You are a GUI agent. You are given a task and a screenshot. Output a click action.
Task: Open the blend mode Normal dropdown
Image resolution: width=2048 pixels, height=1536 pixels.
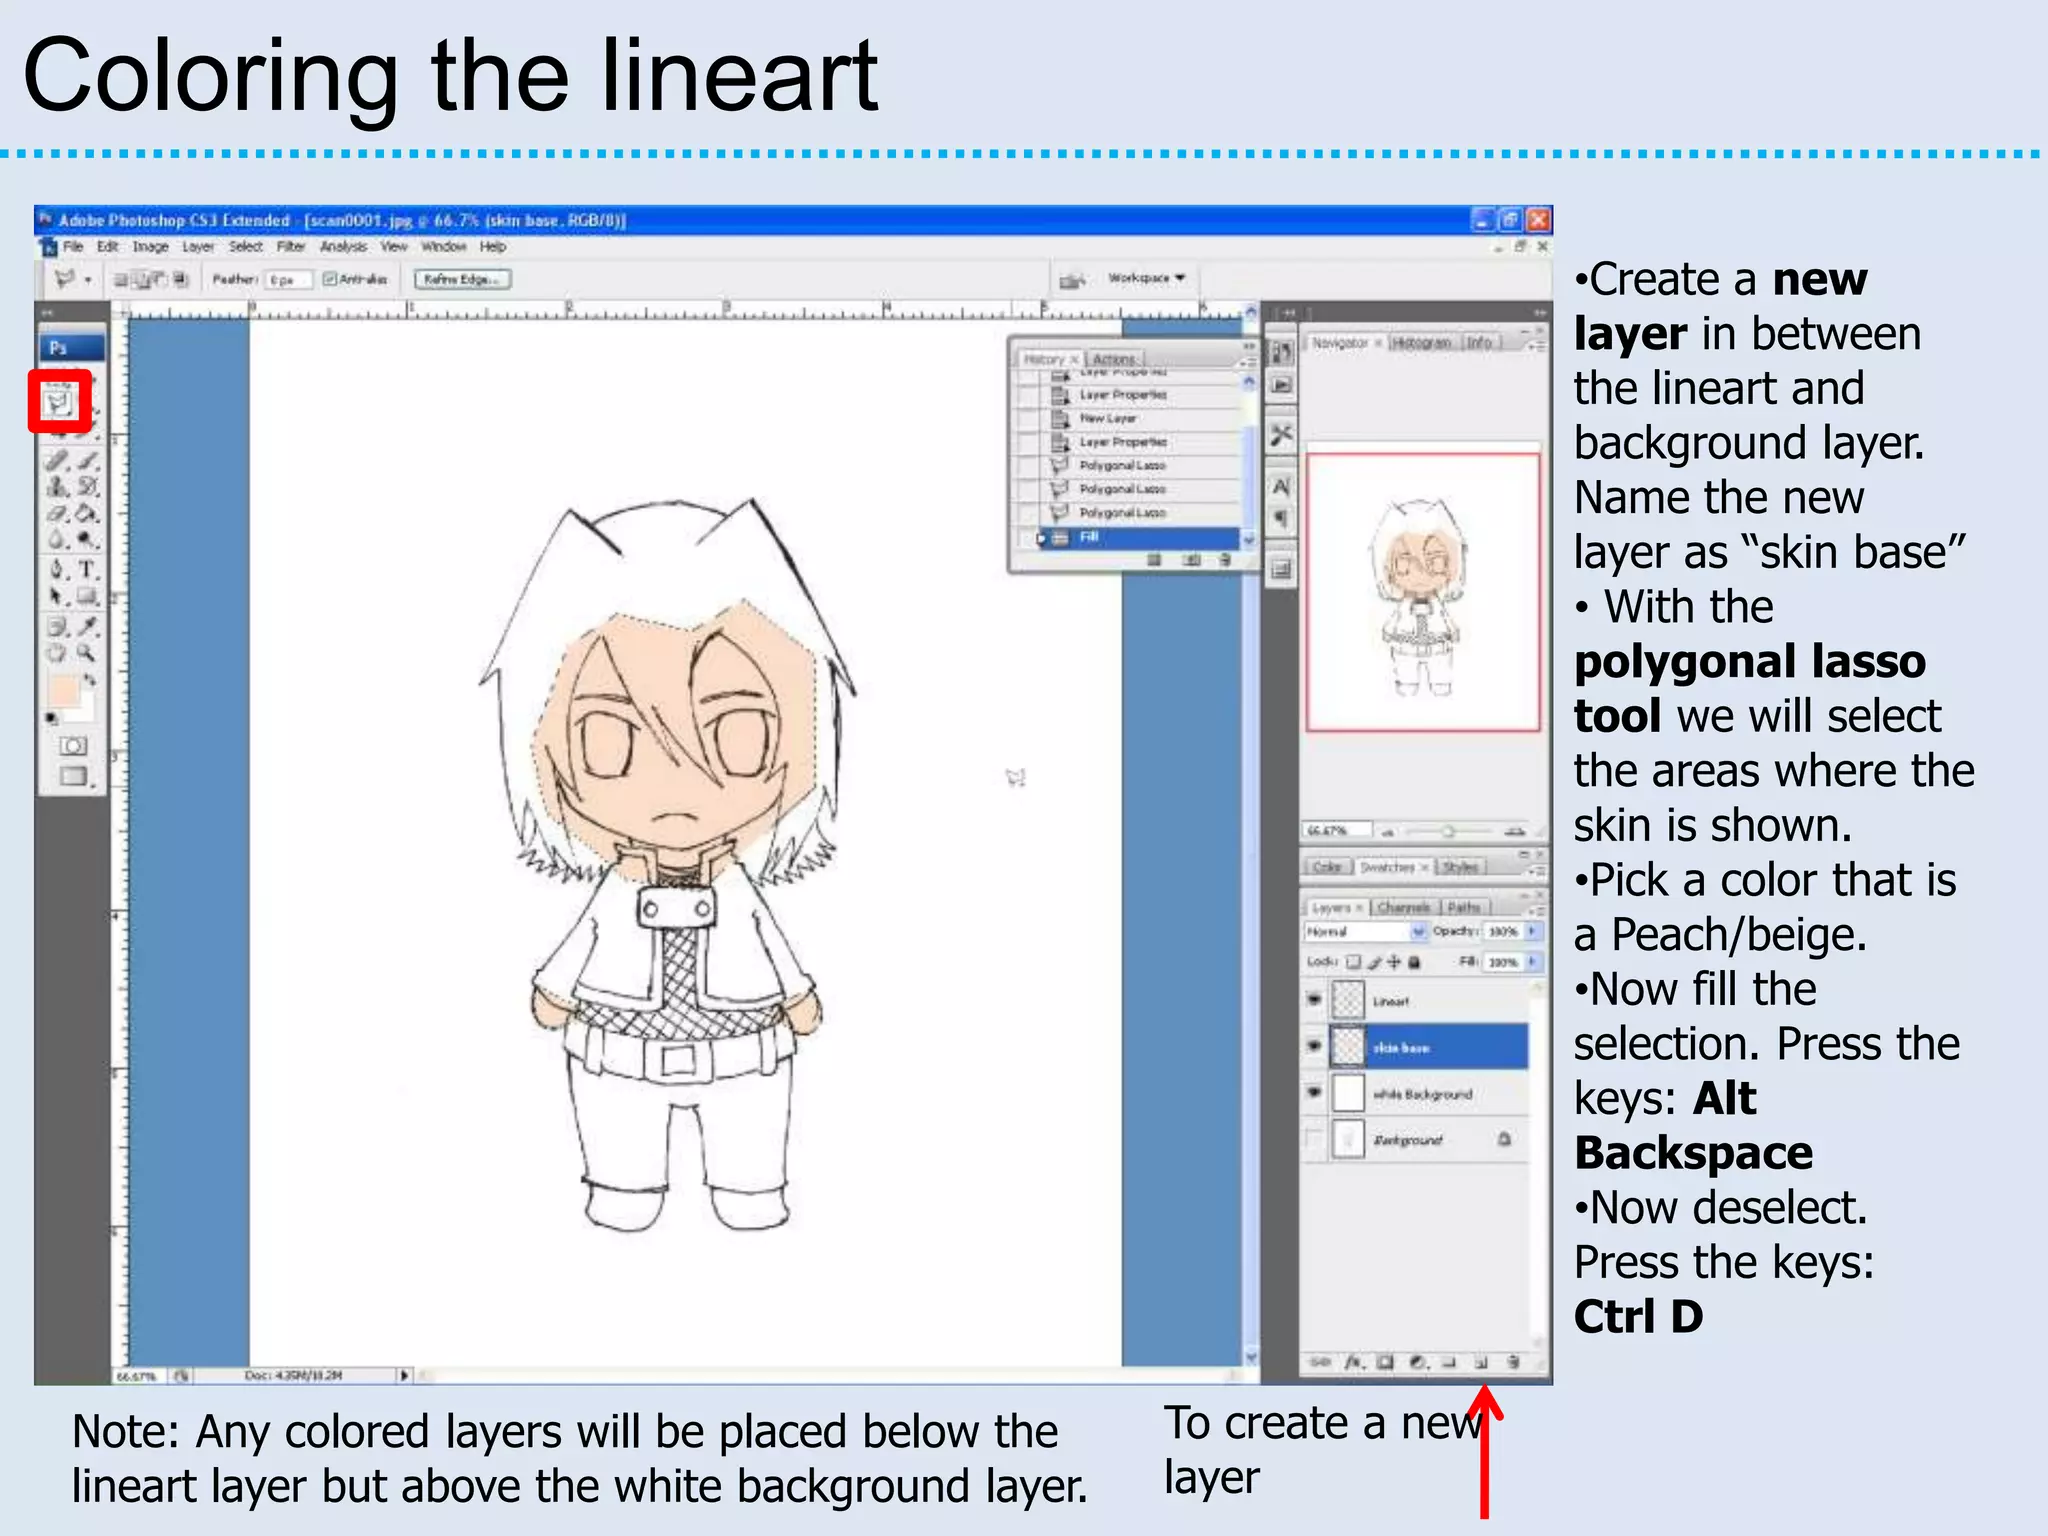click(x=1417, y=932)
